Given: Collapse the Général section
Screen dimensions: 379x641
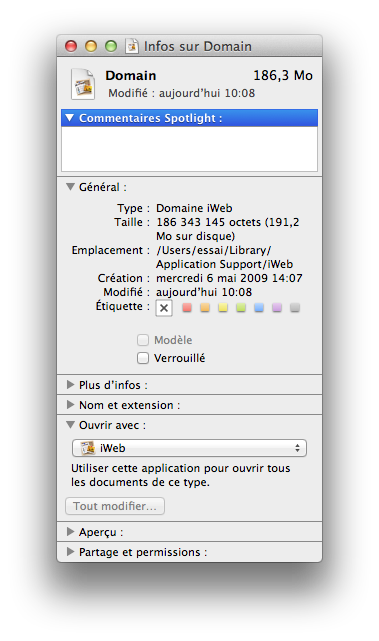Looking at the screenshot, I should (x=70, y=187).
